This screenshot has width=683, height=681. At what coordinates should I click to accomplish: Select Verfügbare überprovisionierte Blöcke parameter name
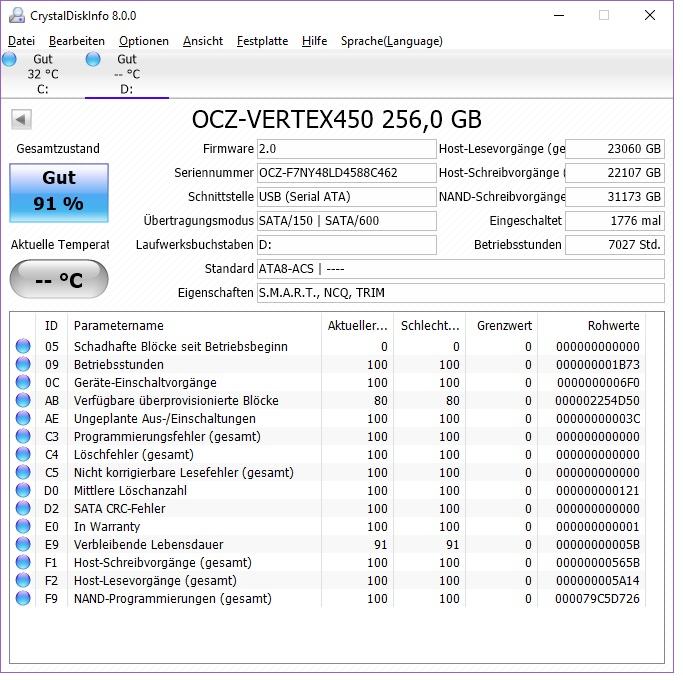[x=176, y=401]
